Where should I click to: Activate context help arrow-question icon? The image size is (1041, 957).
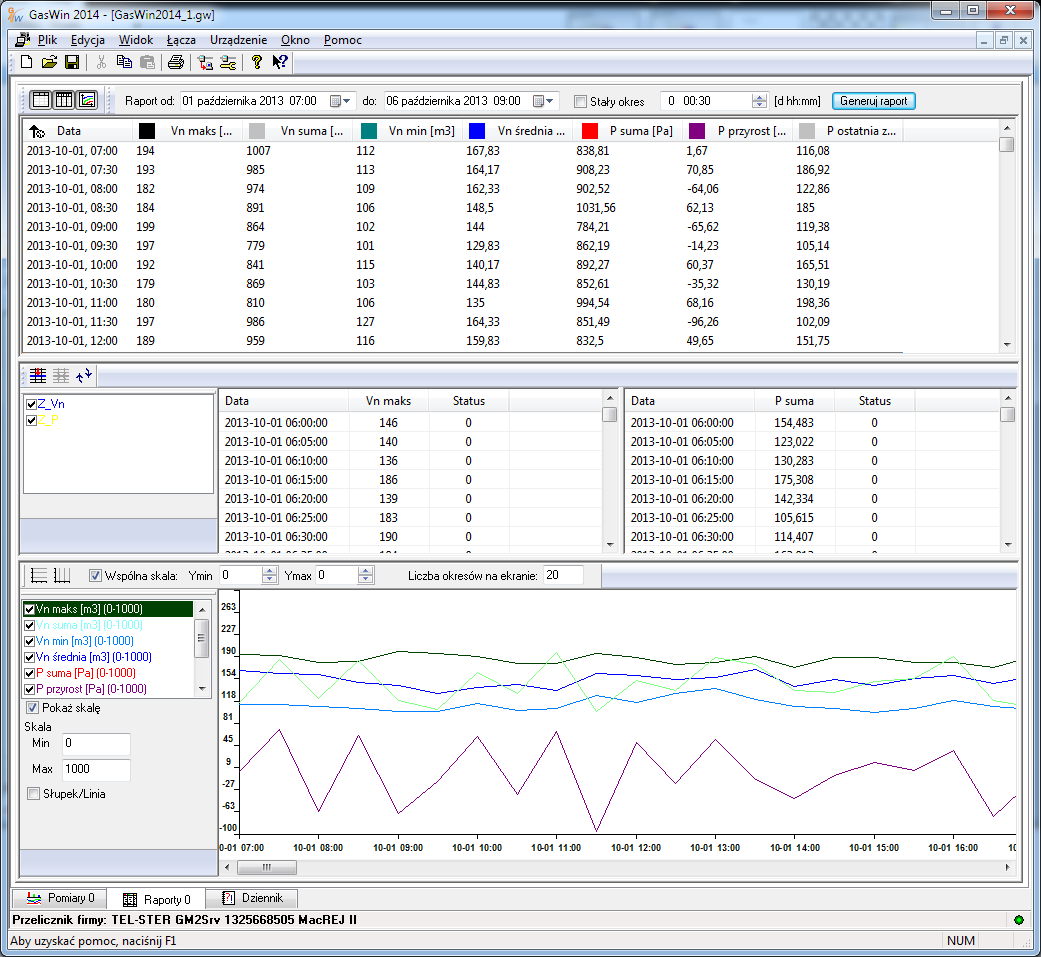(280, 62)
